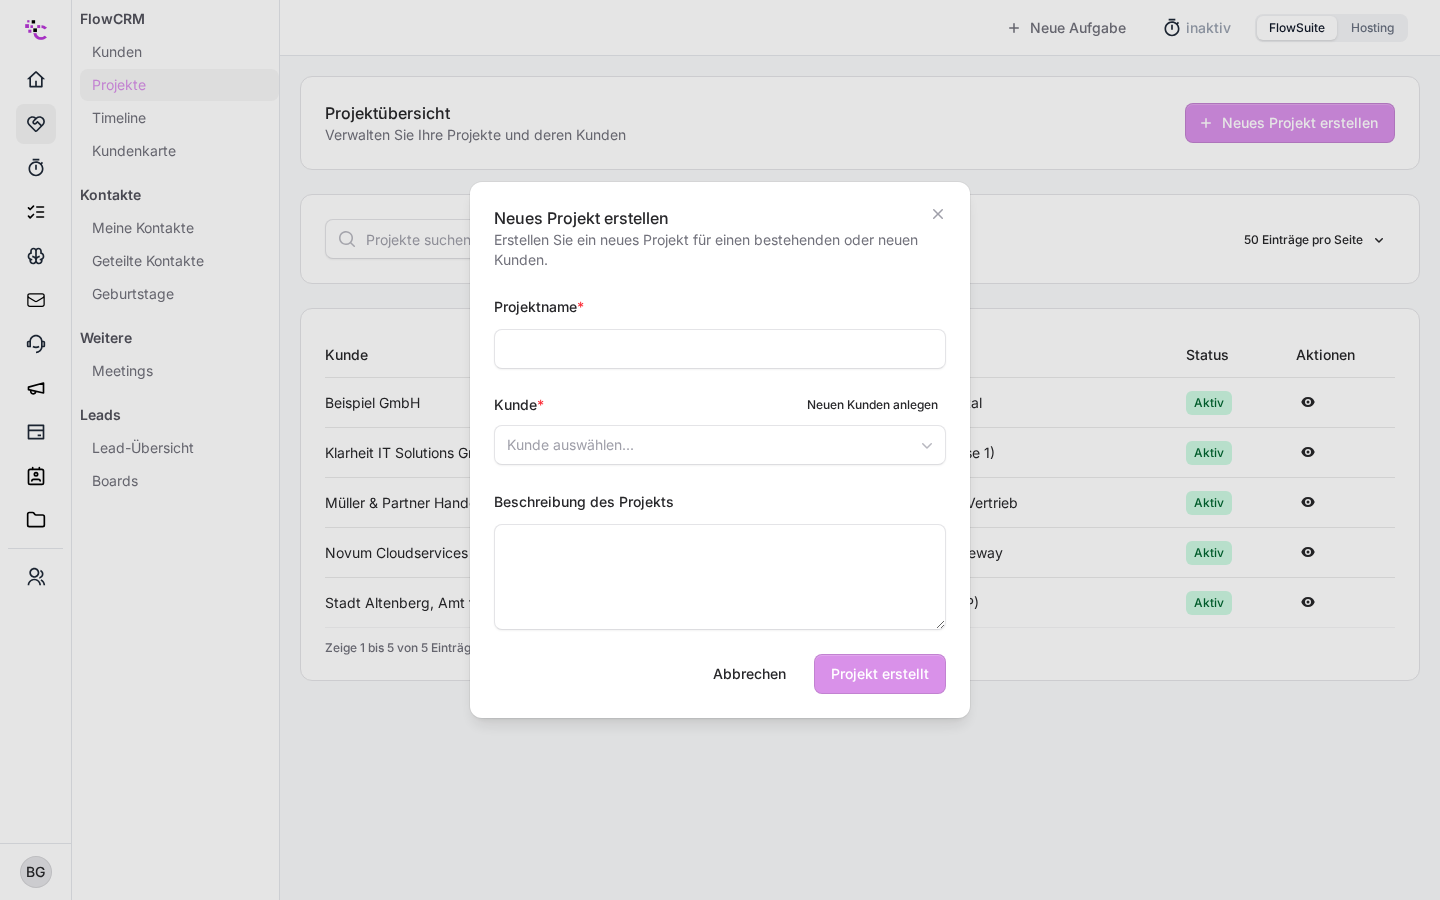Close the Neues Projekt erstellen dialog
Image resolution: width=1440 pixels, height=900 pixels.
point(938,214)
